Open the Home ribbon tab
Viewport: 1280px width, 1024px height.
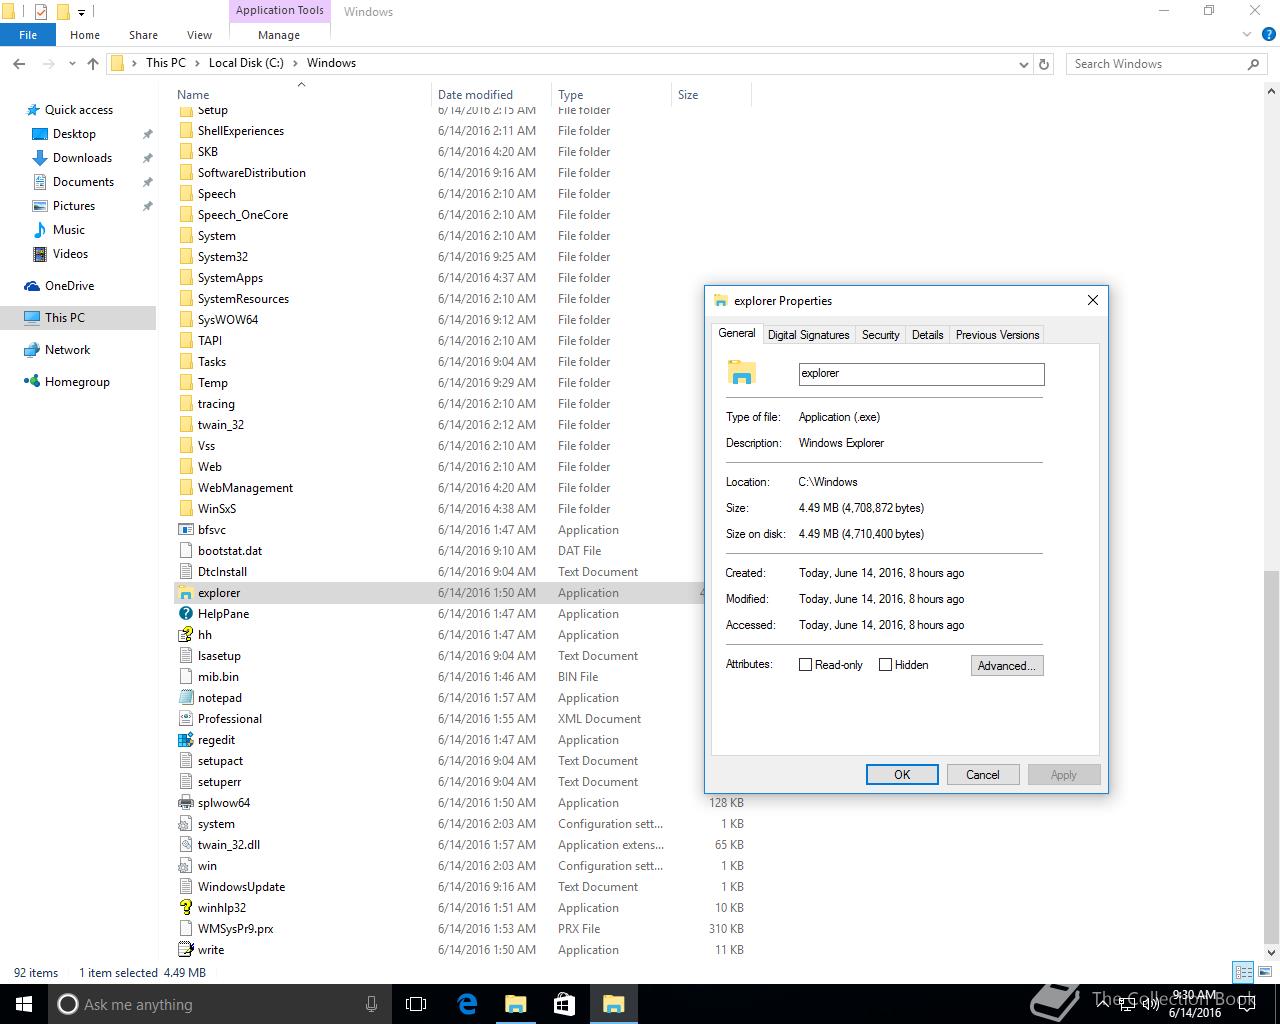click(85, 35)
